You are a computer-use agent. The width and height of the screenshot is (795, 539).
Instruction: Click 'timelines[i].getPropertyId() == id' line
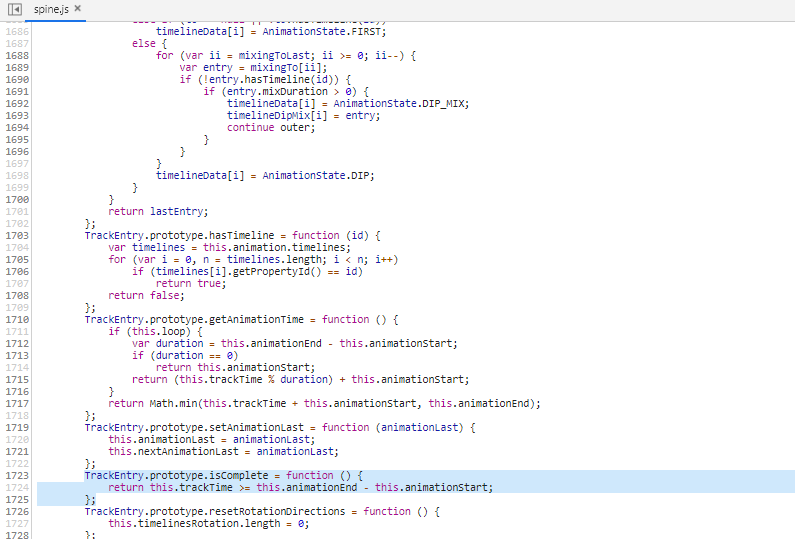tap(247, 272)
